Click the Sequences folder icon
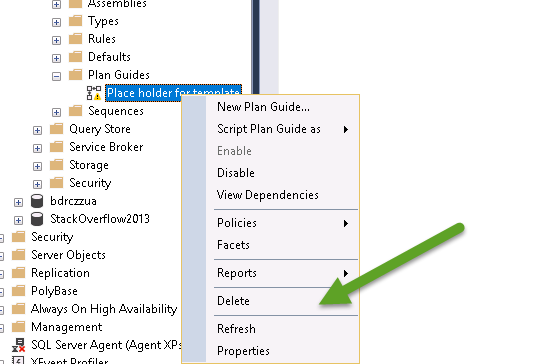 tap(75, 111)
